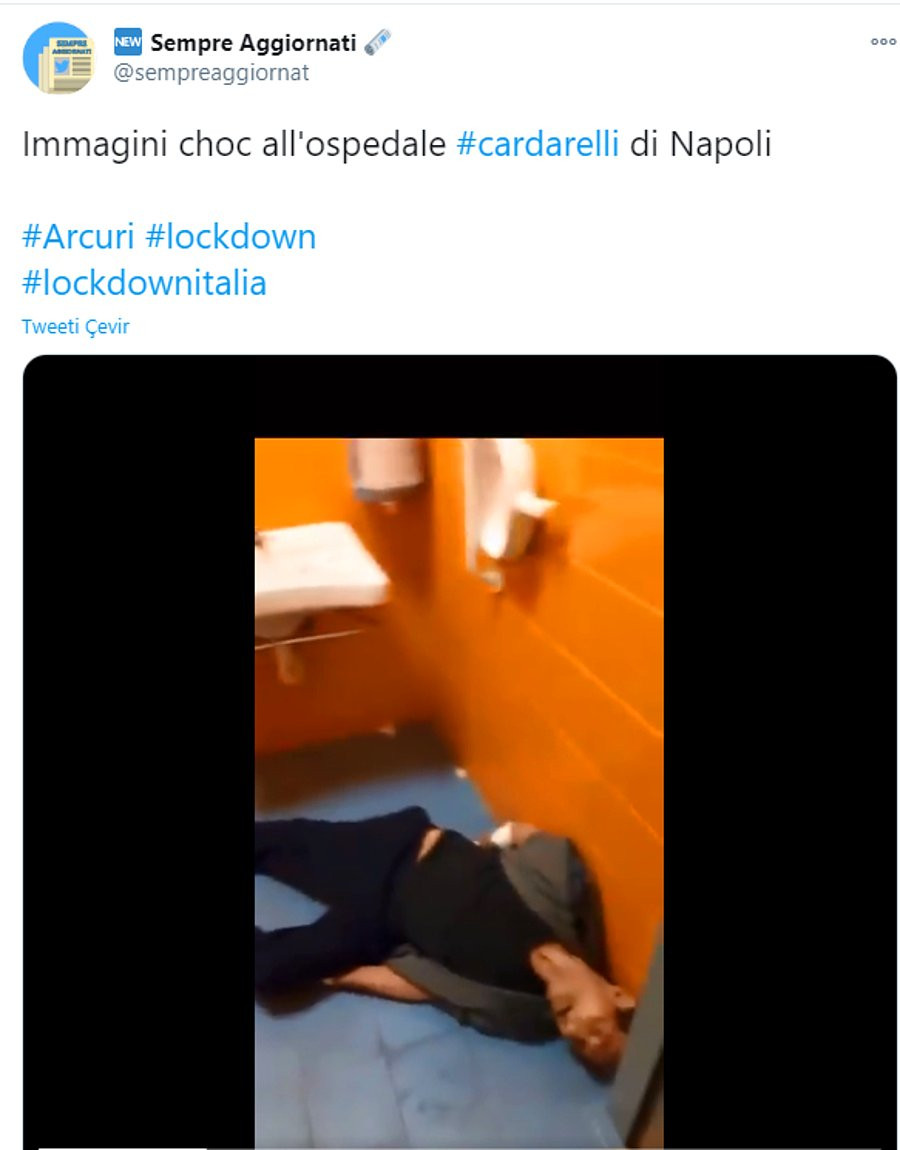Screen dimensions: 900x1150
Task: Click the blue NEW badge beside name
Action: [128, 43]
